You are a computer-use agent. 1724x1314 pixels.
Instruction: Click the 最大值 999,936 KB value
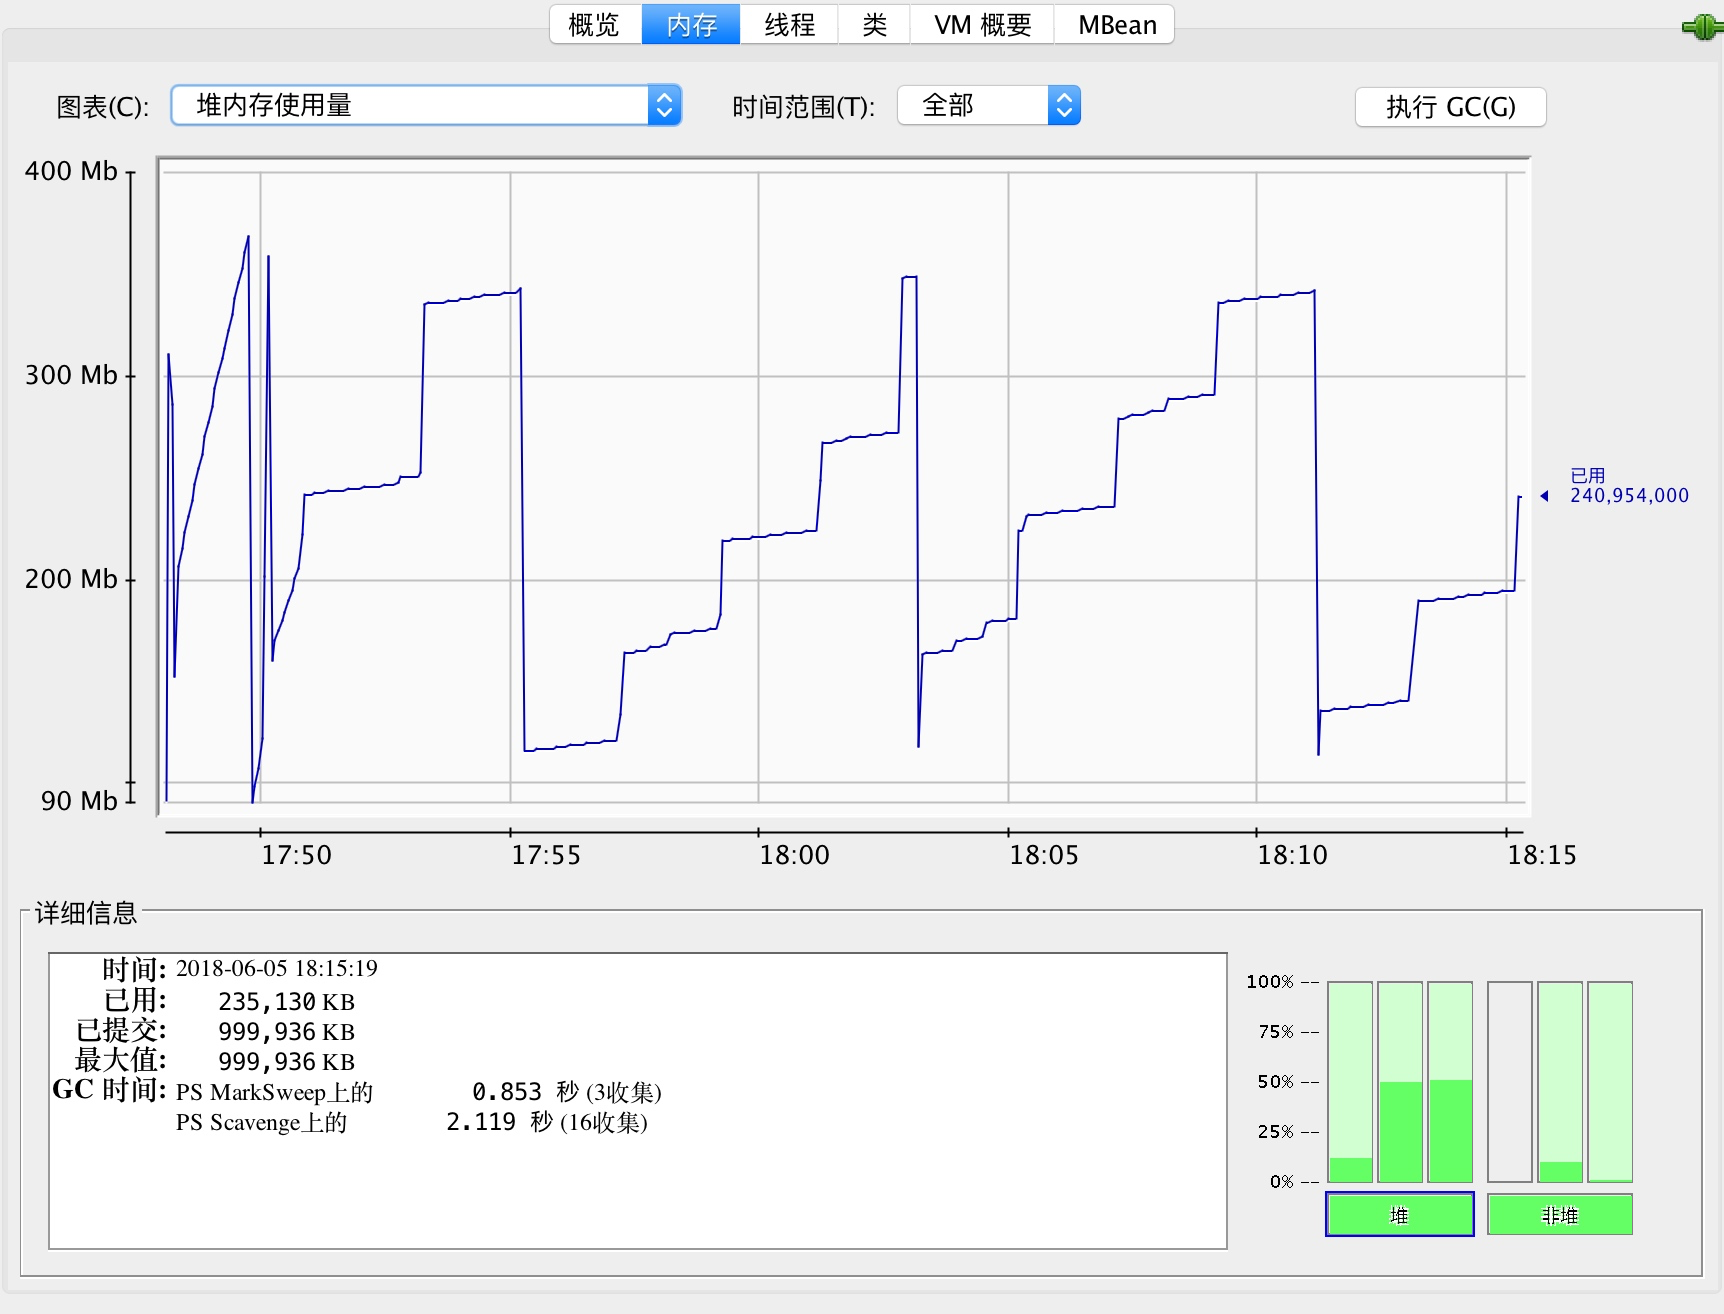click(286, 1062)
